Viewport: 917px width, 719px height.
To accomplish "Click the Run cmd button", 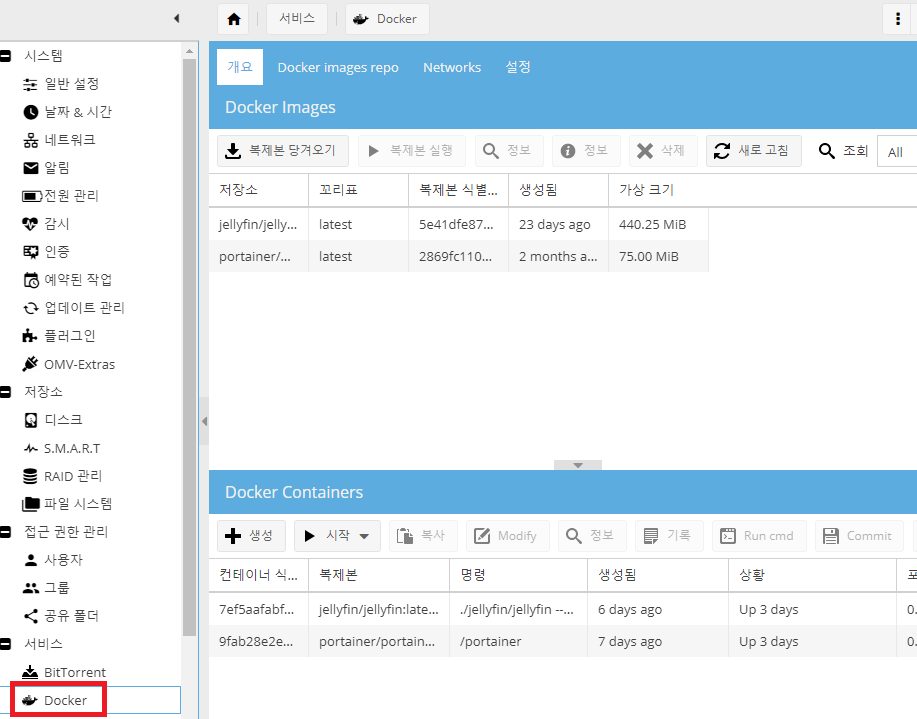I will tap(759, 536).
